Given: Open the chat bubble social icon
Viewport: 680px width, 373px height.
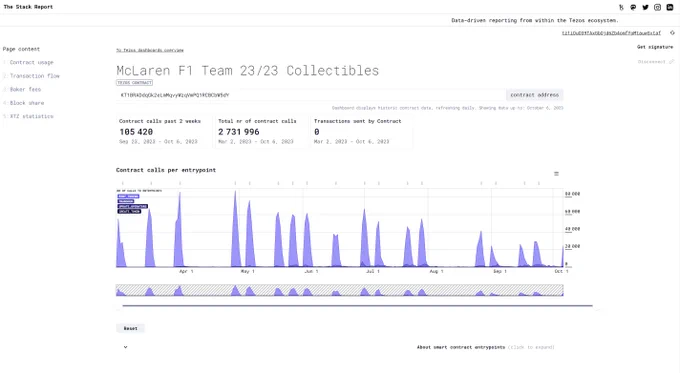Looking at the screenshot, I should pyautogui.click(x=633, y=7).
